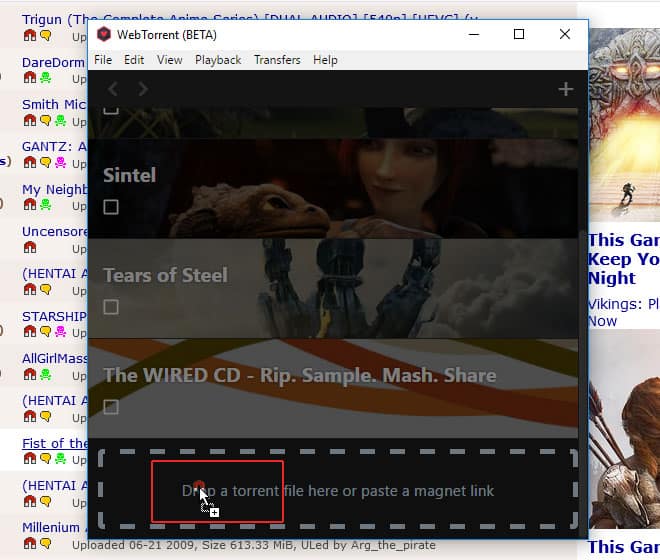Open the Playback menu
This screenshot has height=560, width=660.
pyautogui.click(x=218, y=60)
